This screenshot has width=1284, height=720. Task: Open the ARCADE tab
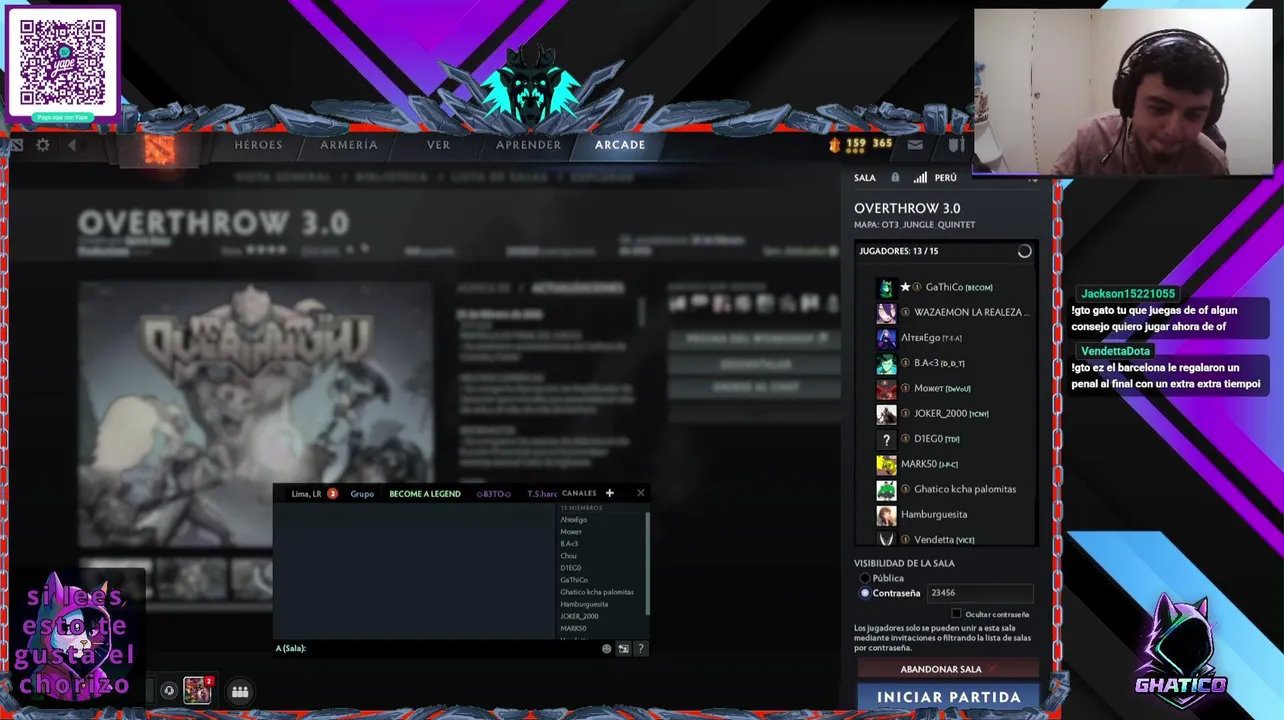coord(620,145)
